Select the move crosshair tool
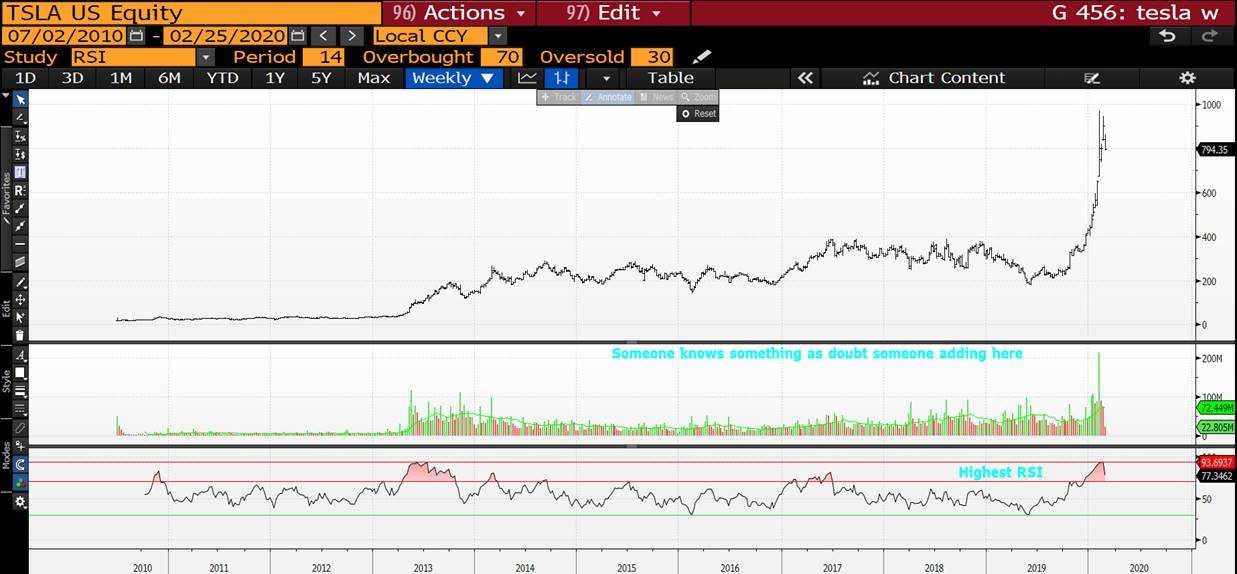Screen dimensions: 1237x574 click(x=20, y=299)
